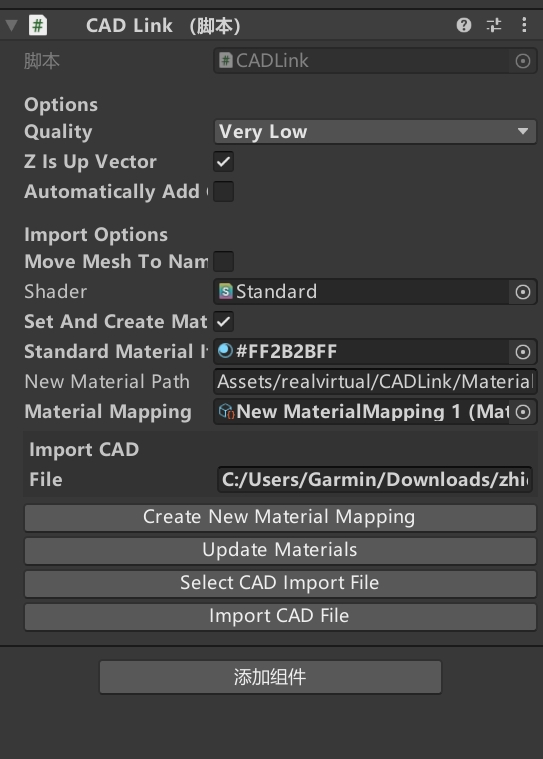This screenshot has height=759, width=543.
Task: Click the New Material Path text field
Action: coord(375,382)
